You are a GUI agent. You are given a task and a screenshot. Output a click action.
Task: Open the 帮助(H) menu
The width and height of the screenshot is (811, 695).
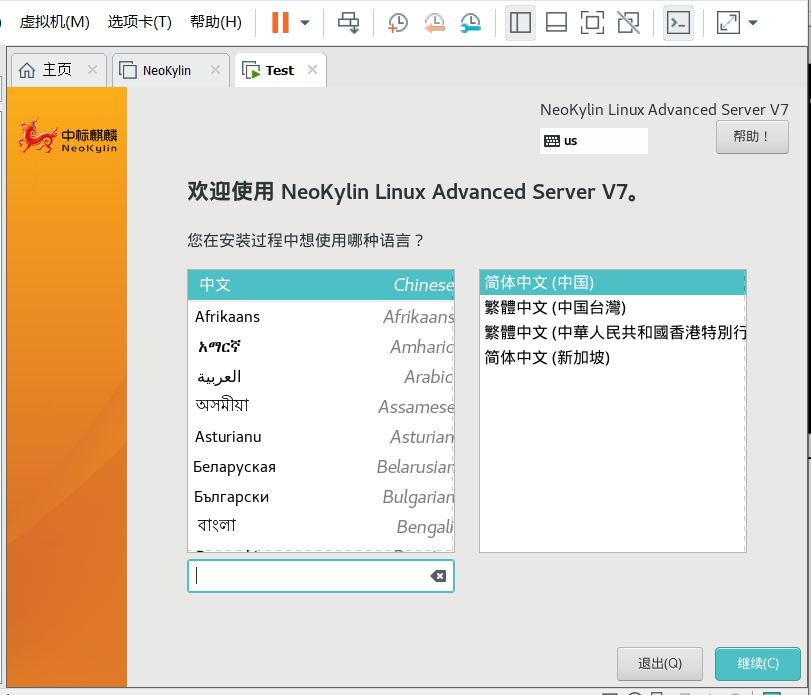pyautogui.click(x=216, y=22)
